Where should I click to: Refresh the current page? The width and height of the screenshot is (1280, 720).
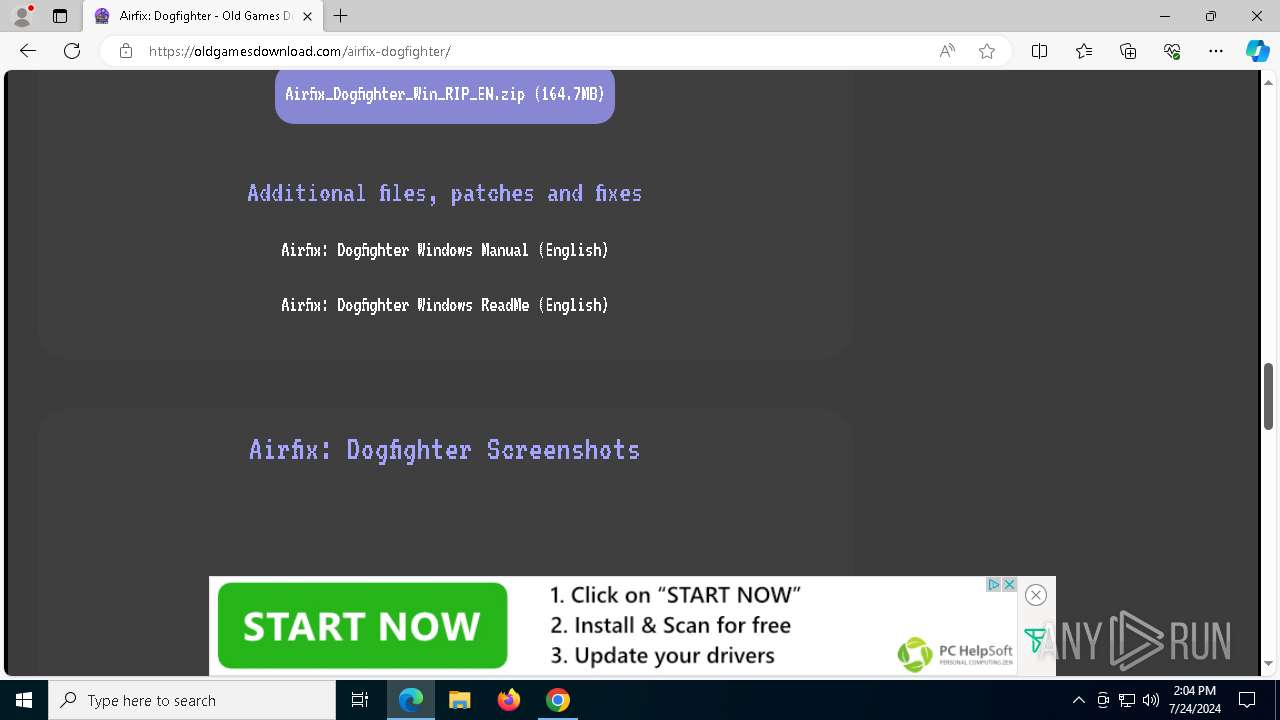[72, 51]
